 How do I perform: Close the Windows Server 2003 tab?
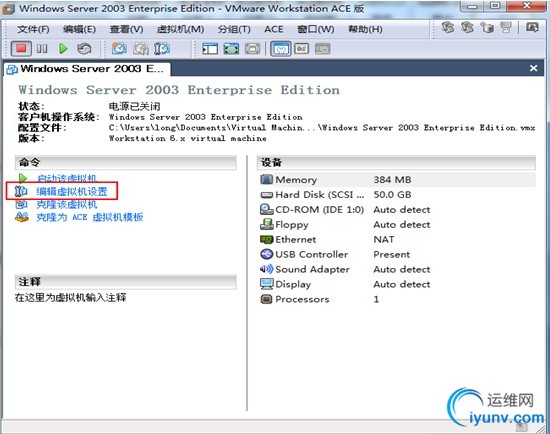point(534,68)
